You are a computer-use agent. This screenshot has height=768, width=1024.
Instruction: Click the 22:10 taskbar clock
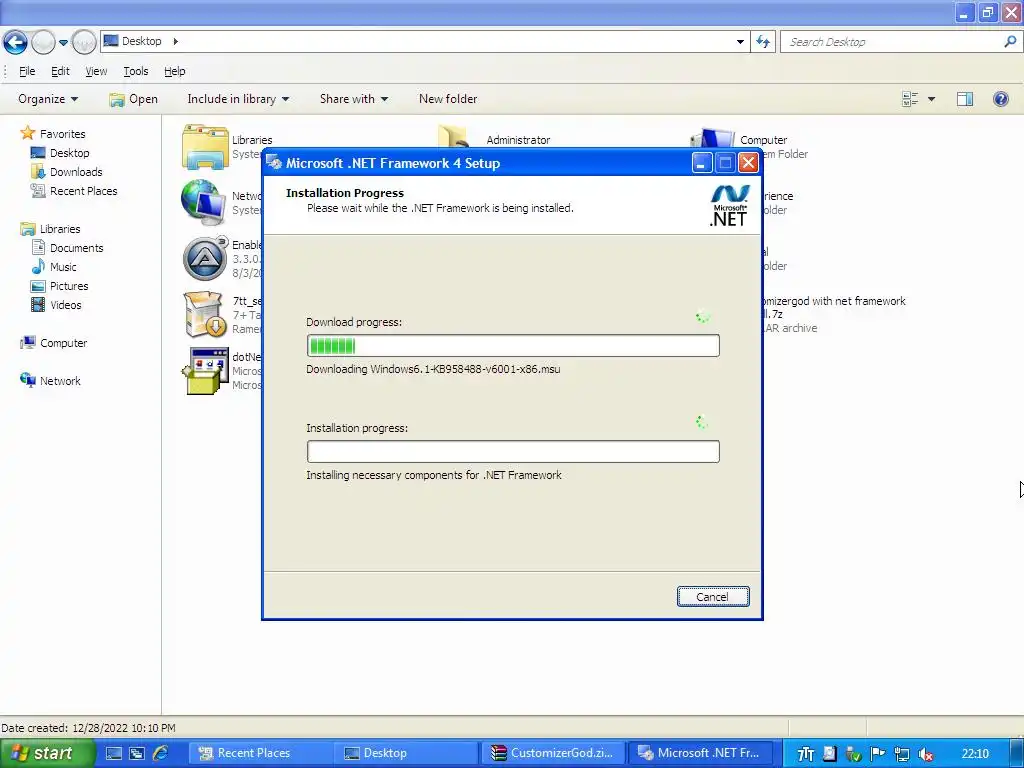coord(975,754)
